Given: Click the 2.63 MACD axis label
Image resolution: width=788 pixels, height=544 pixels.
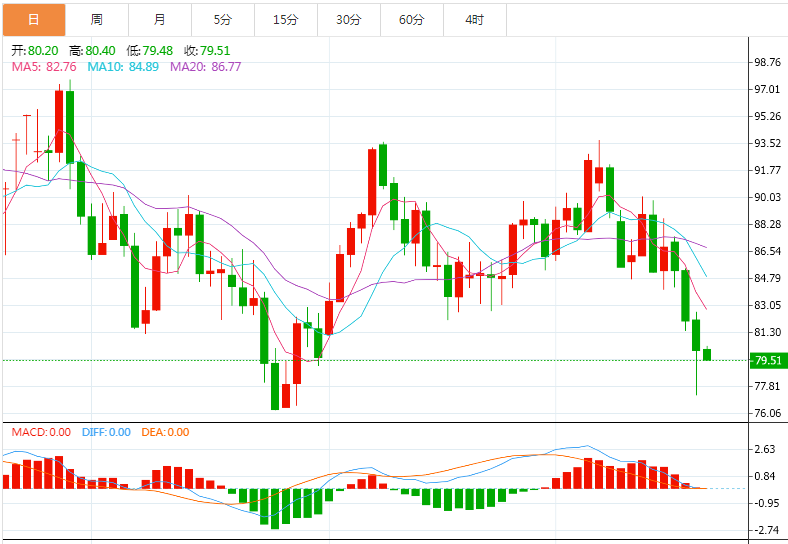Looking at the screenshot, I should click(x=765, y=449).
